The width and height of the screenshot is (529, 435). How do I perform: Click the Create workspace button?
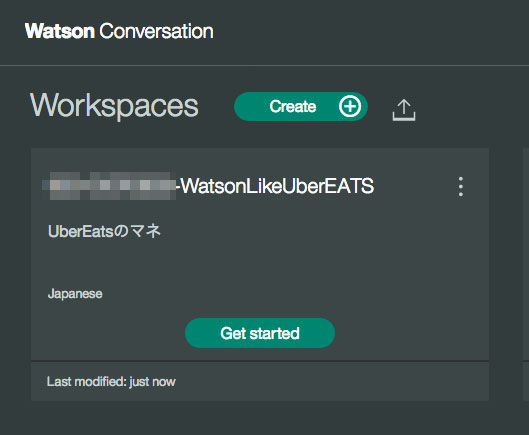click(x=301, y=107)
